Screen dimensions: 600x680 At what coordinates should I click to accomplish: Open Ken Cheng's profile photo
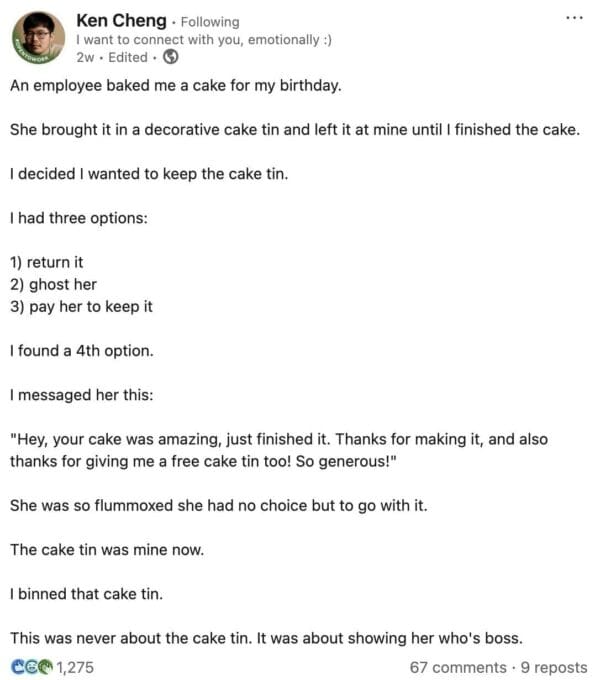[x=37, y=37]
